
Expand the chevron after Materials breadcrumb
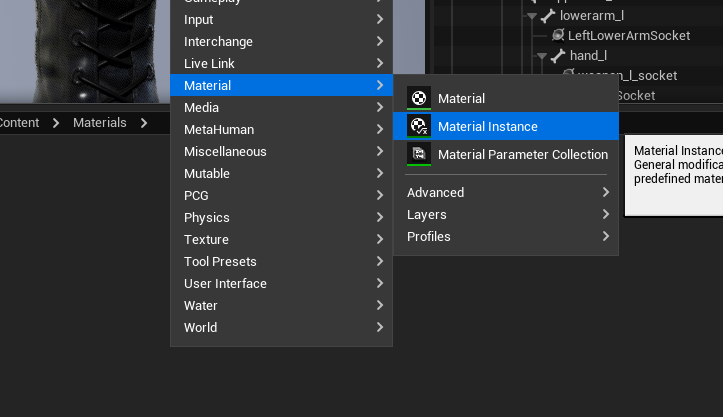click(x=144, y=123)
